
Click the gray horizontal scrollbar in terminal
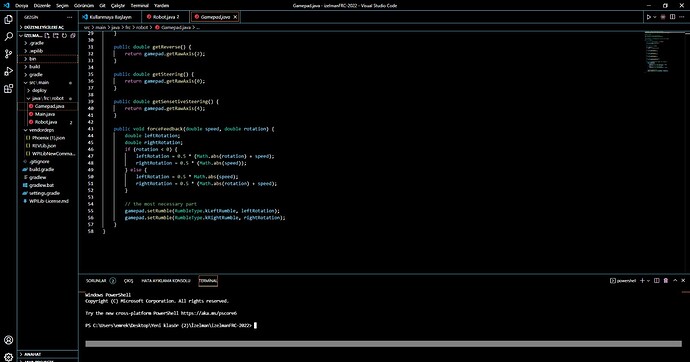383,344
